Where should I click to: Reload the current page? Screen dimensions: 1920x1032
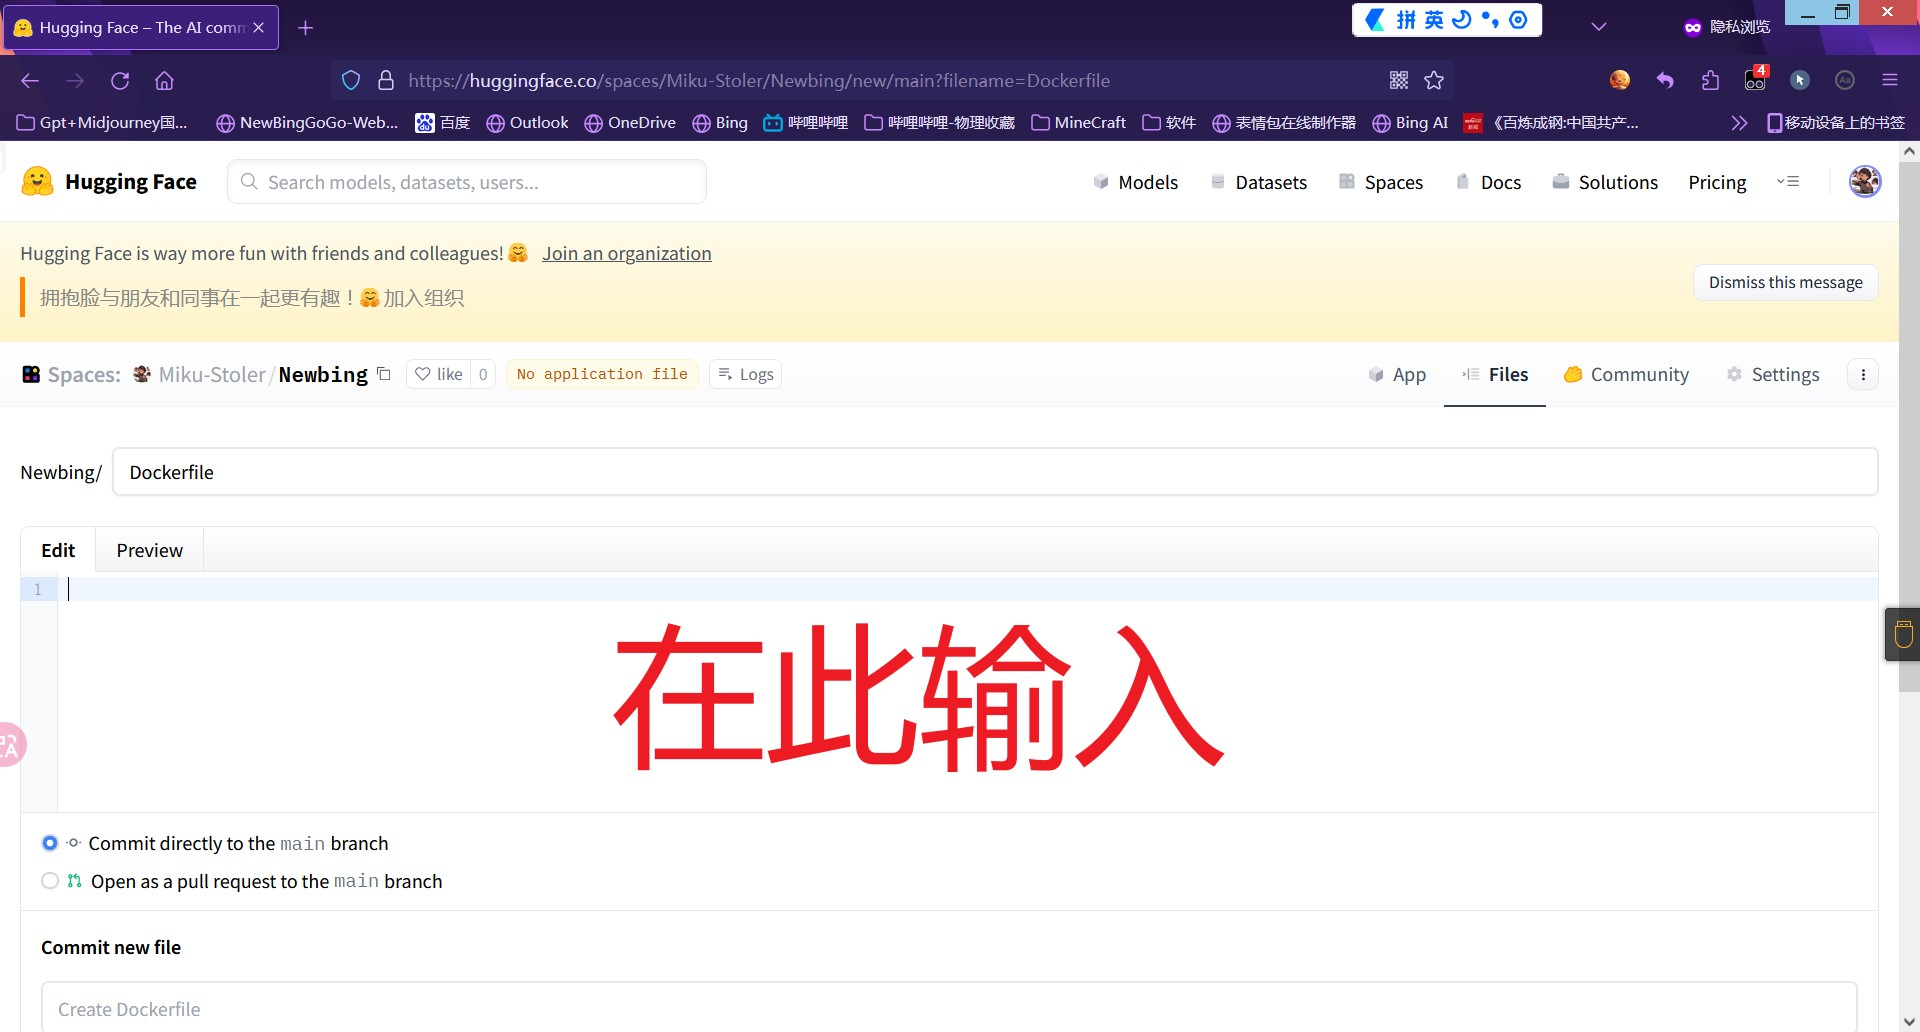click(x=120, y=81)
